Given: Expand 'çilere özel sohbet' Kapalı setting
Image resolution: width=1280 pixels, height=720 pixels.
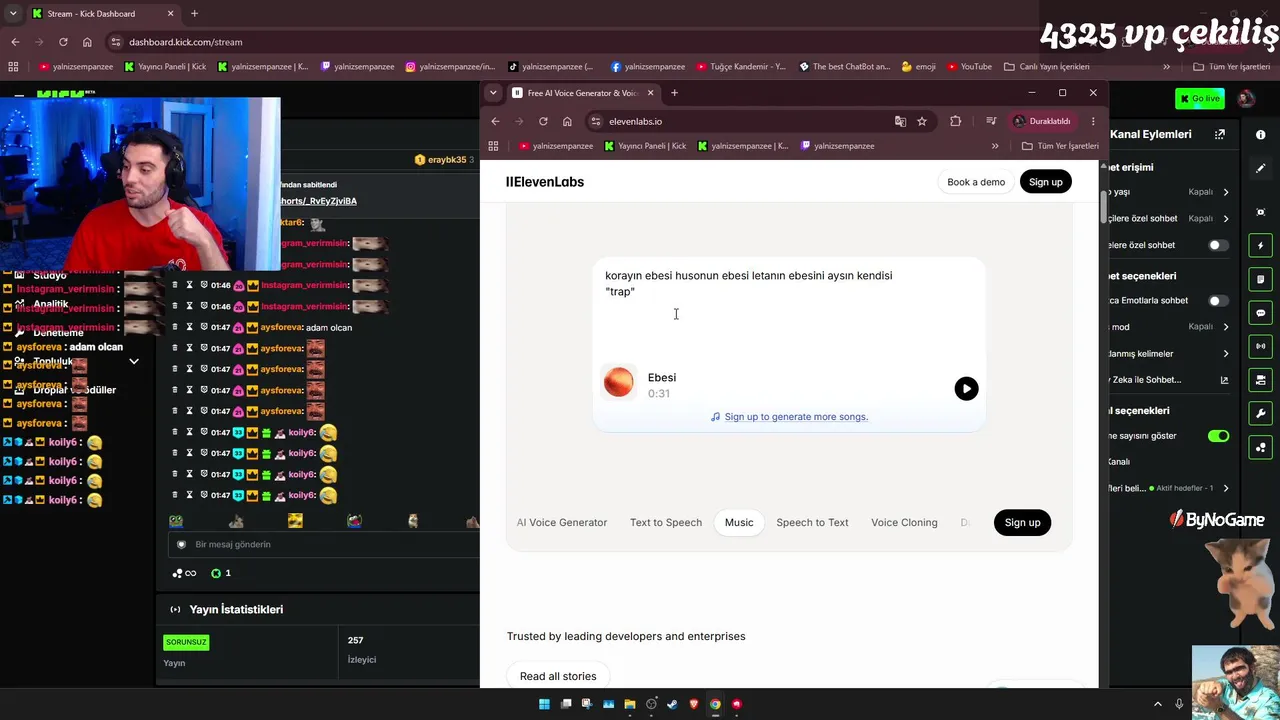Looking at the screenshot, I should pyautogui.click(x=1226, y=218).
